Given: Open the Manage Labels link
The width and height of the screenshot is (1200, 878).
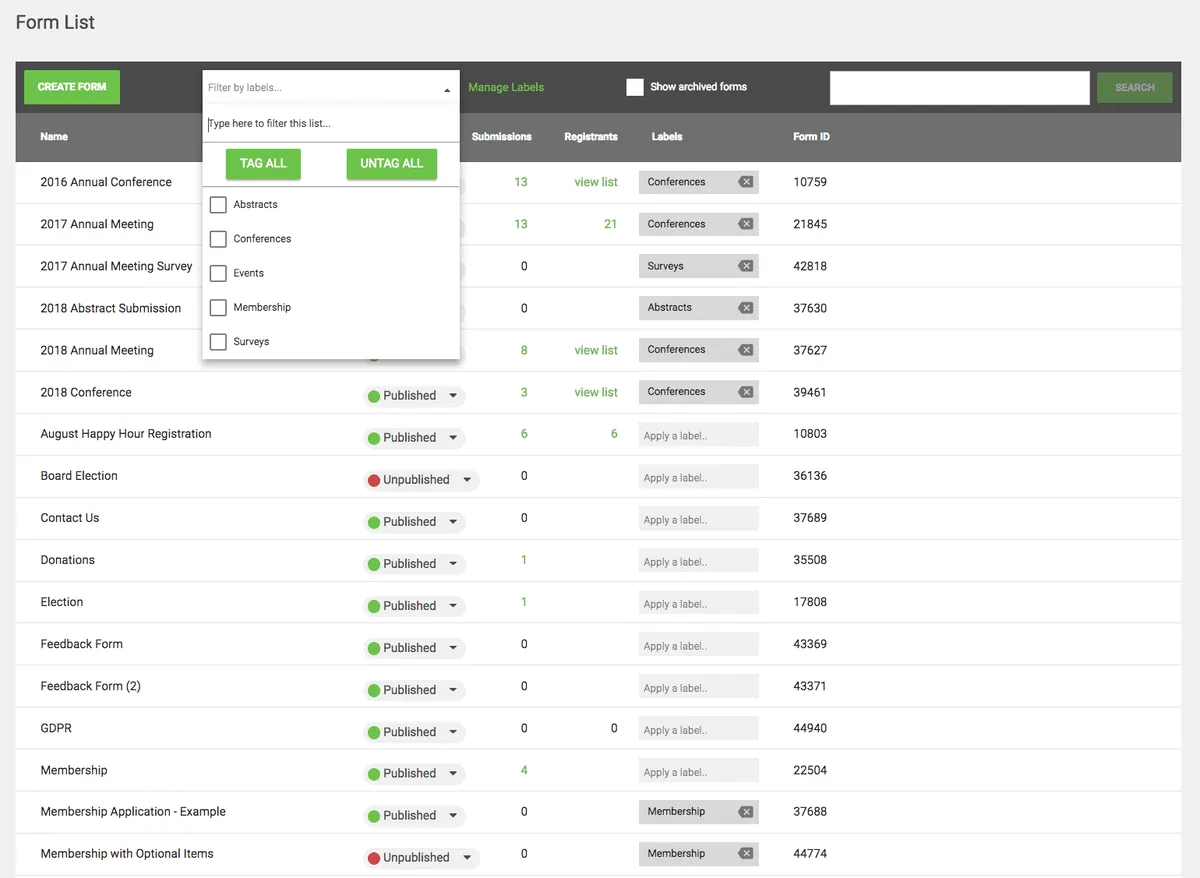Looking at the screenshot, I should point(506,87).
